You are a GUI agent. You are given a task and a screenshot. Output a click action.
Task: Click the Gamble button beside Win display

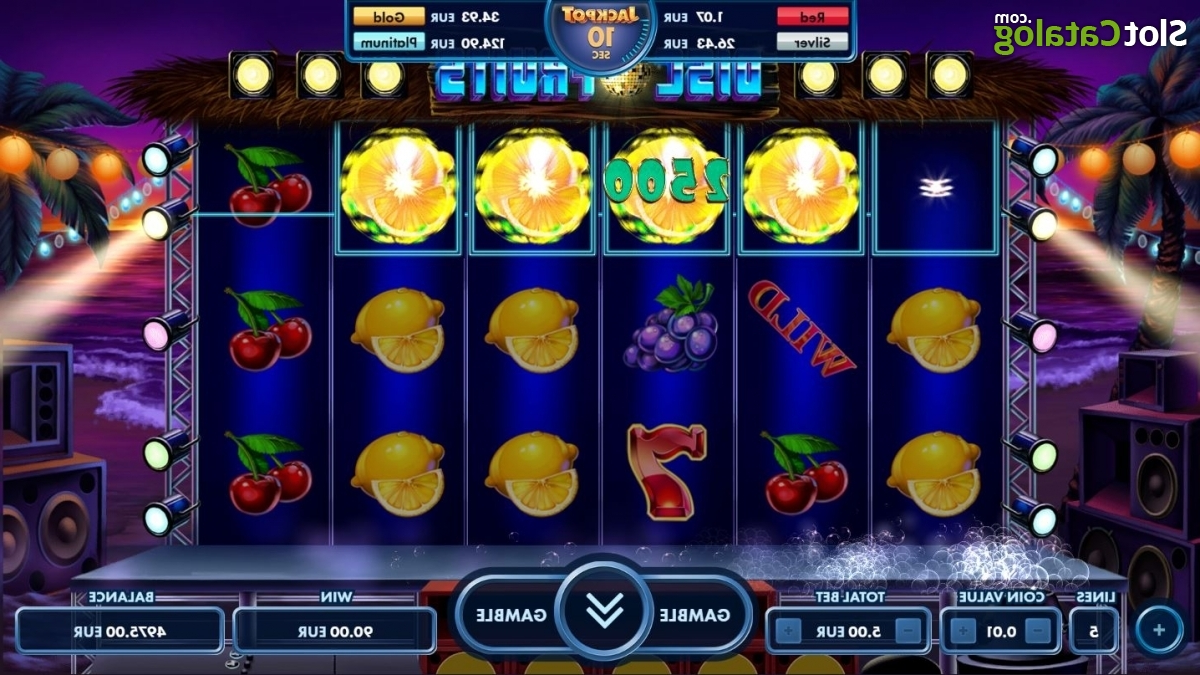[512, 614]
